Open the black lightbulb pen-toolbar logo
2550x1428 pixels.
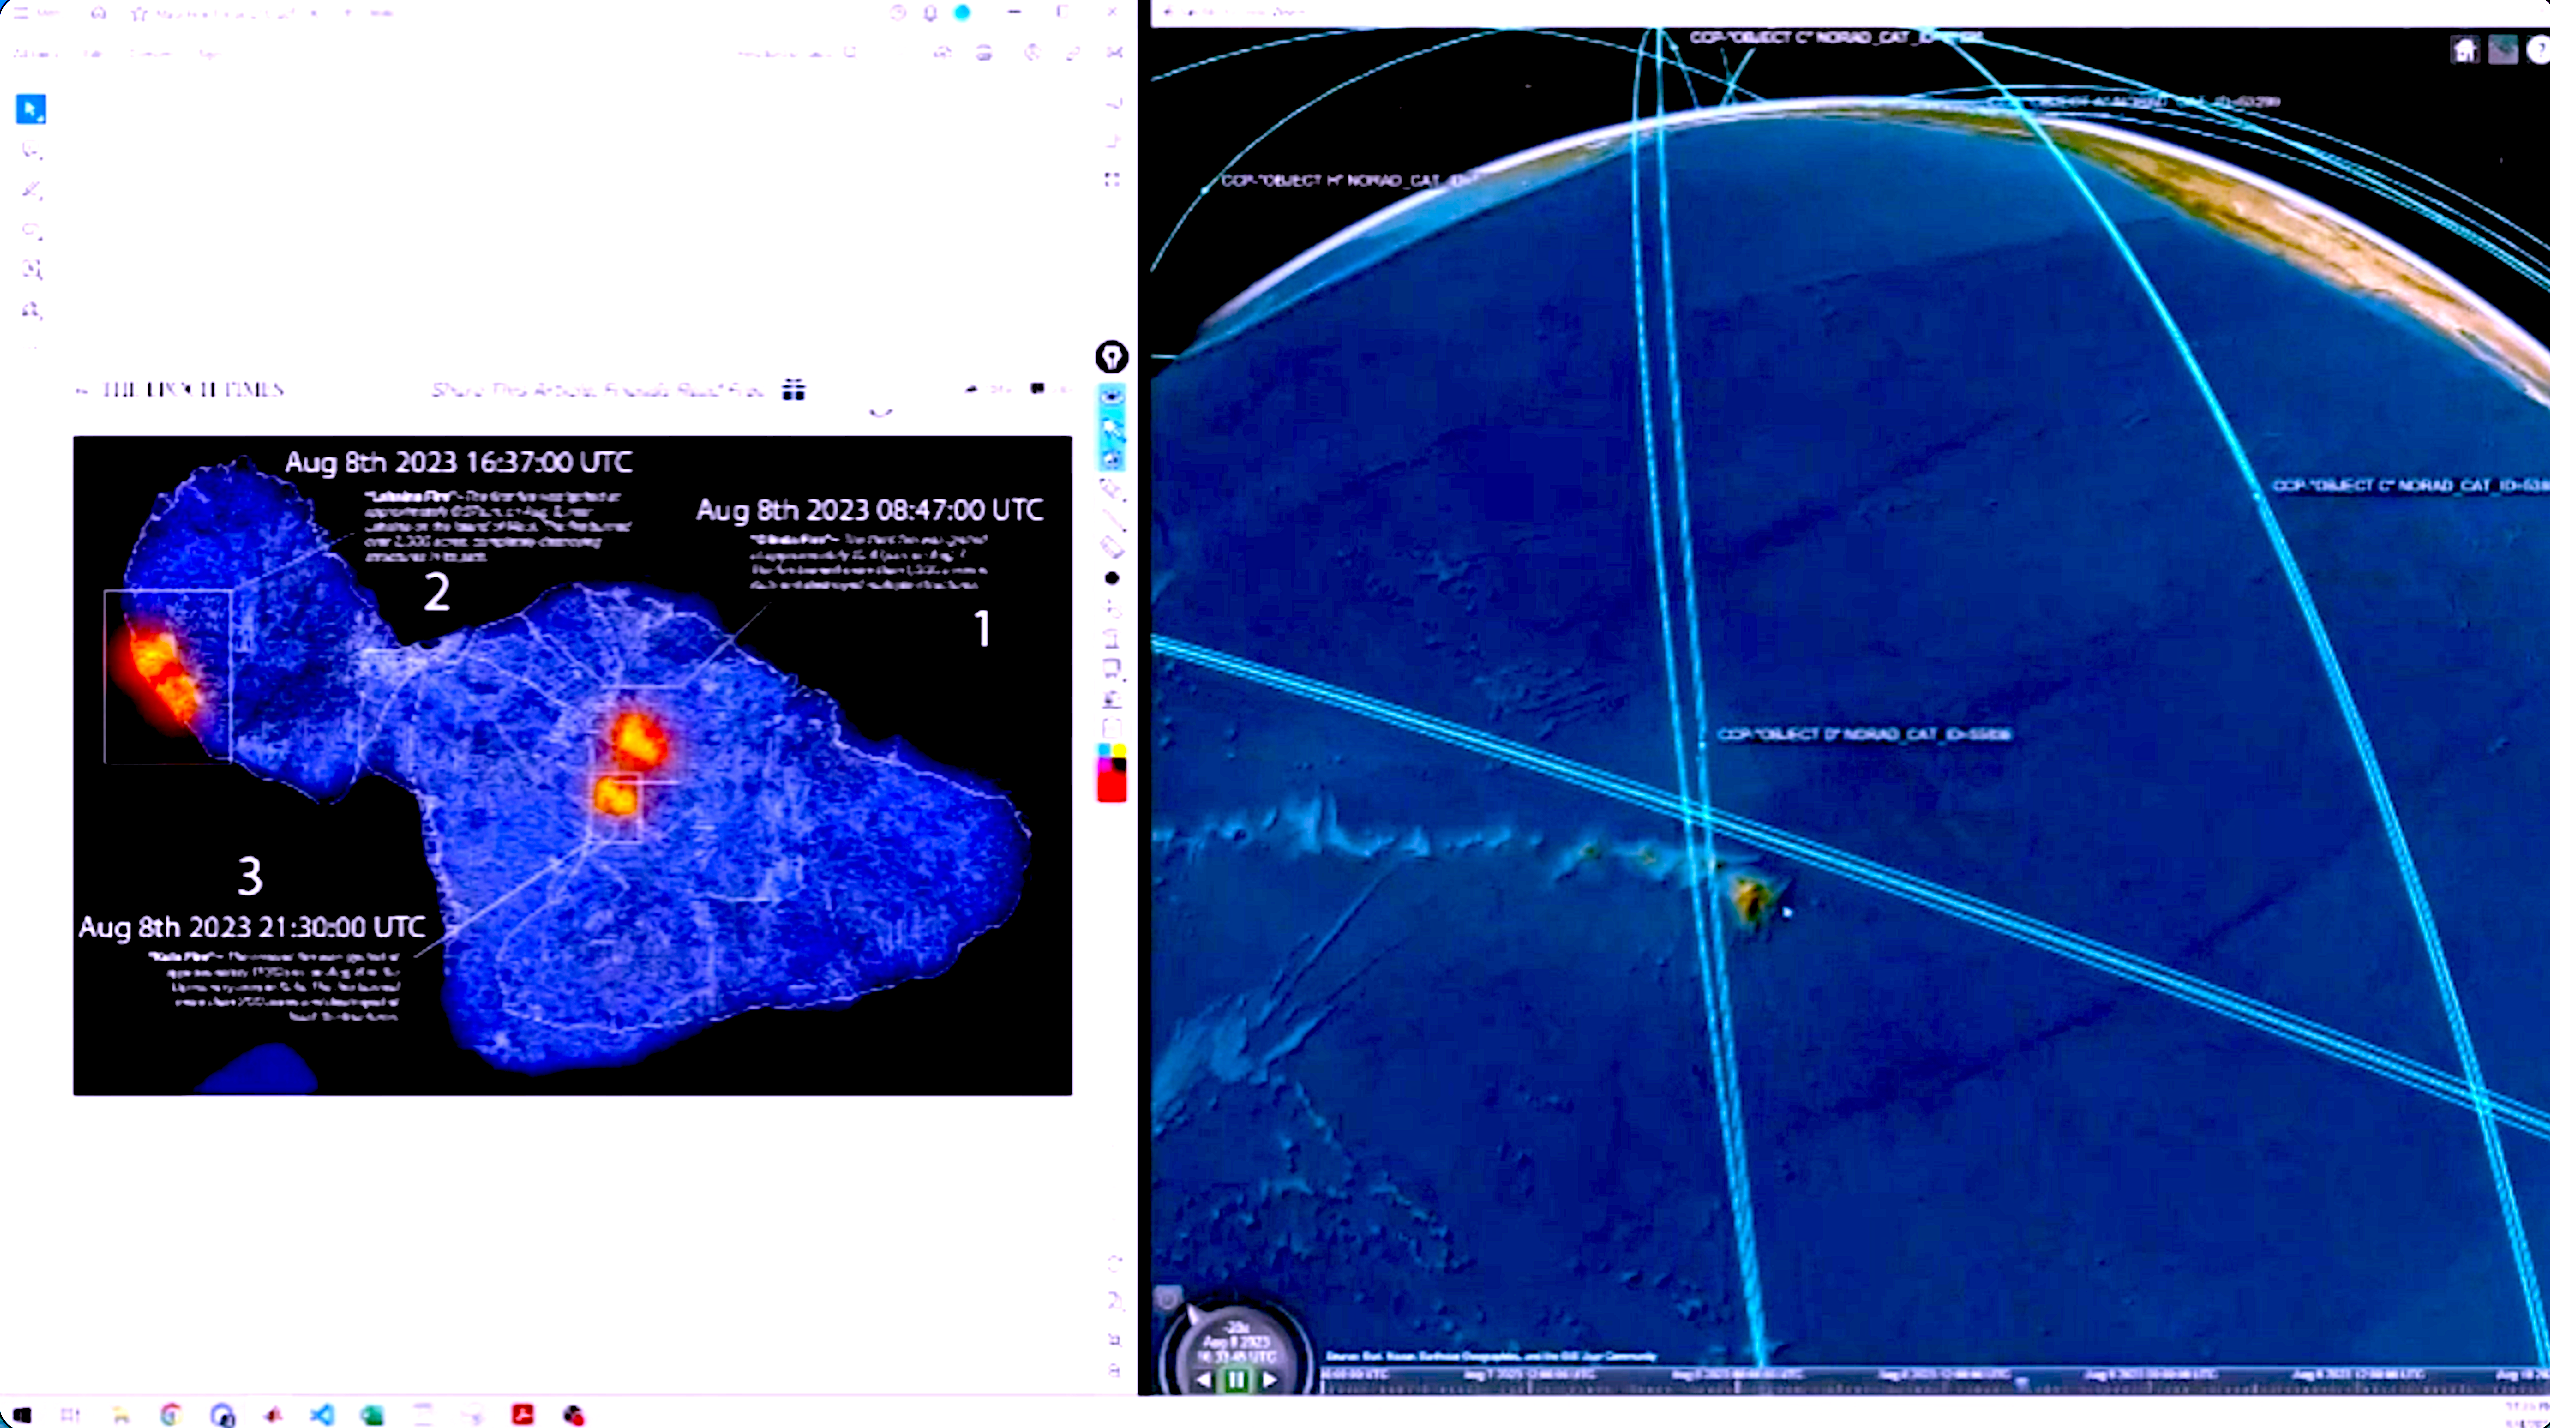pos(1111,357)
